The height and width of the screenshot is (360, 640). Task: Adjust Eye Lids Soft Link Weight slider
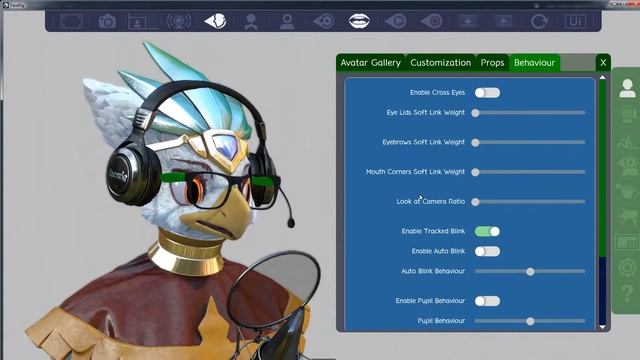[x=529, y=113]
